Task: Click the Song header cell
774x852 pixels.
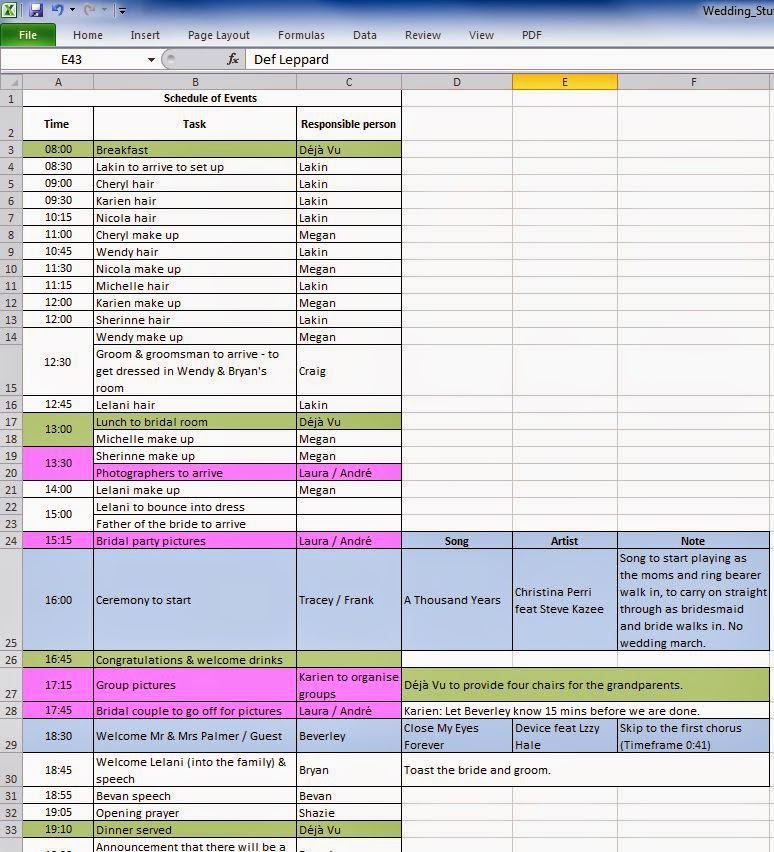Action: [x=457, y=541]
